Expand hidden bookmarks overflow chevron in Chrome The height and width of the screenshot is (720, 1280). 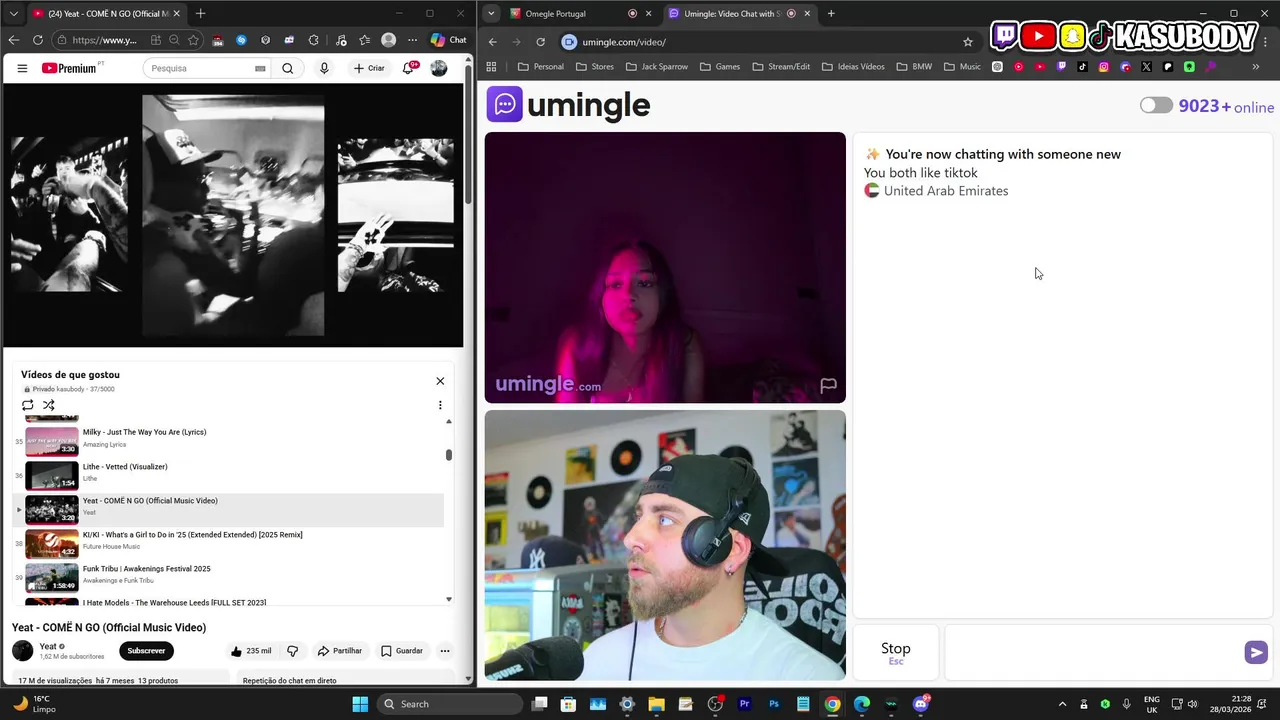pos(1255,67)
